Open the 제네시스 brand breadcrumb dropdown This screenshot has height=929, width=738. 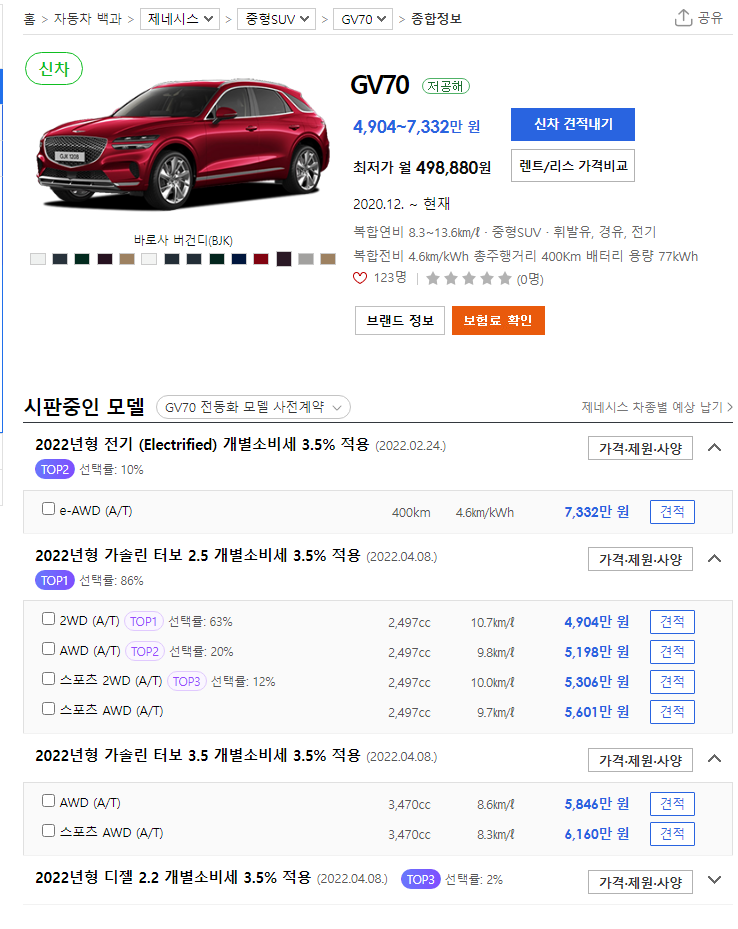click(180, 19)
